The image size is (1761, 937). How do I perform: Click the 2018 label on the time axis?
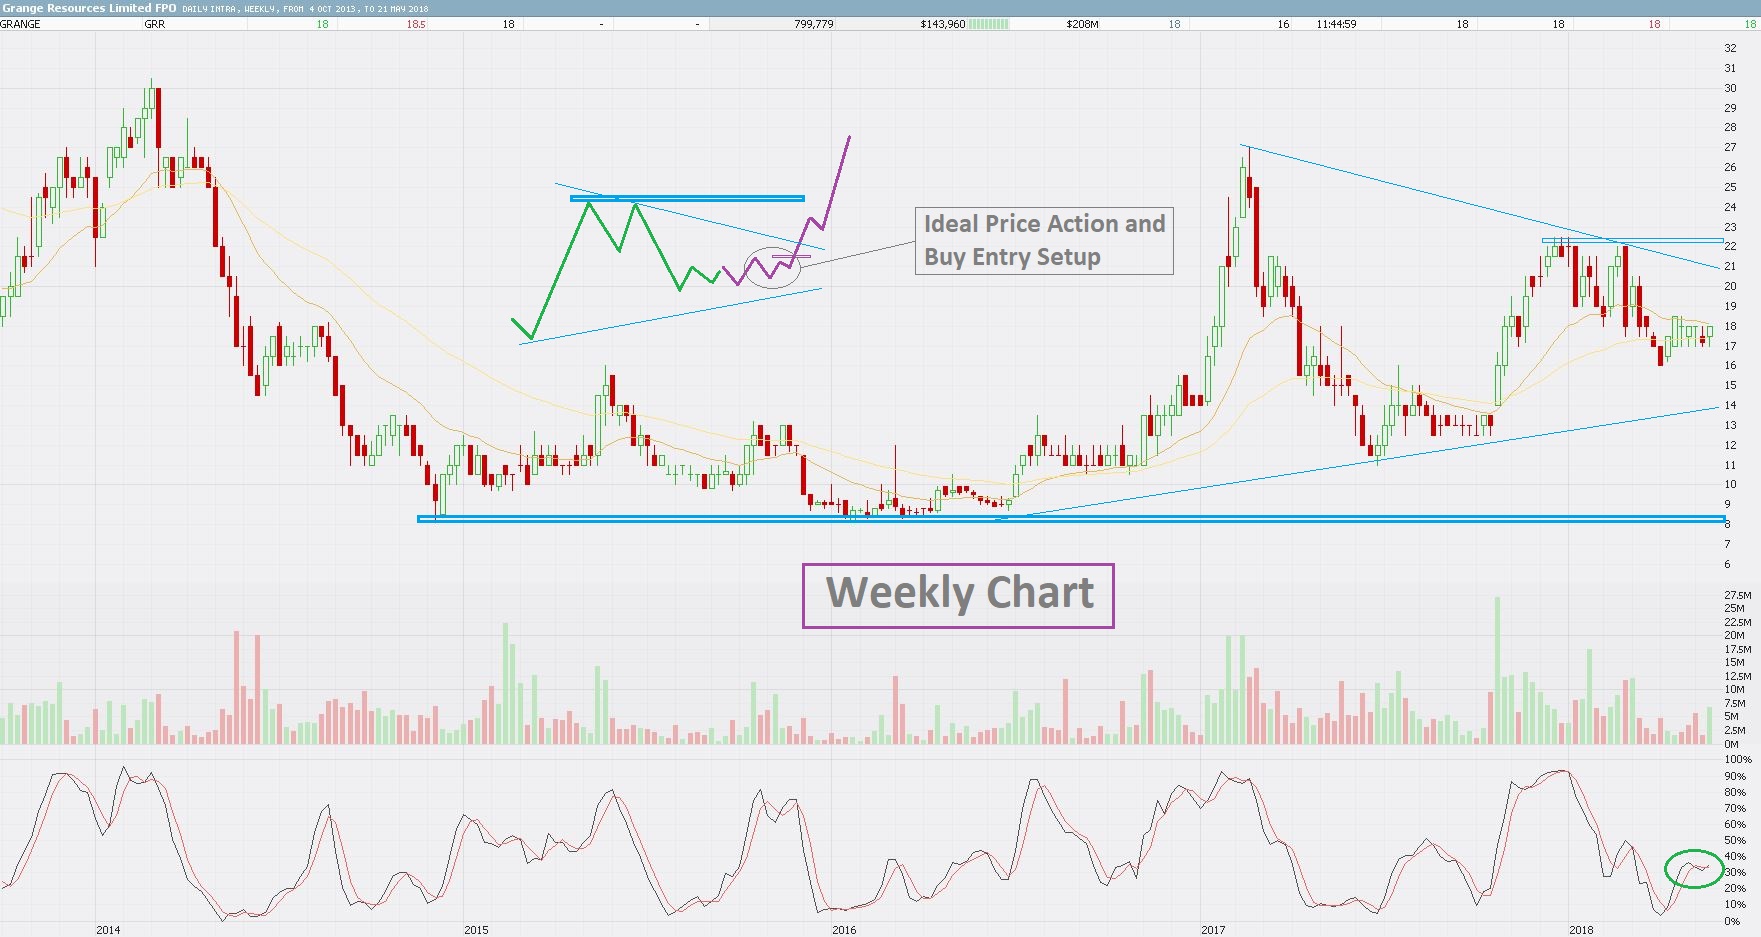click(x=1581, y=930)
